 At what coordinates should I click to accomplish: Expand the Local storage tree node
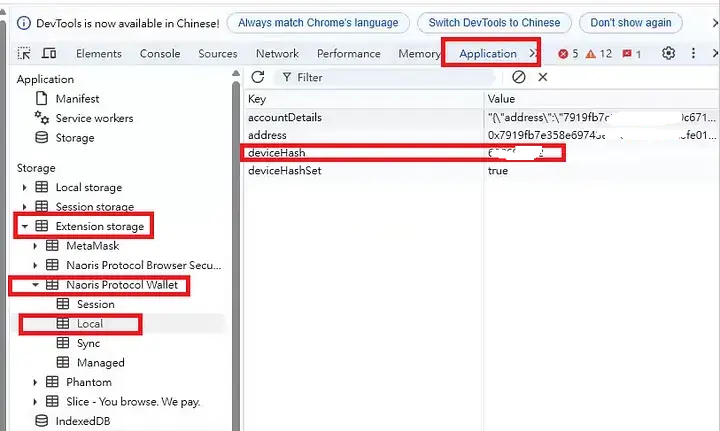pos(24,187)
